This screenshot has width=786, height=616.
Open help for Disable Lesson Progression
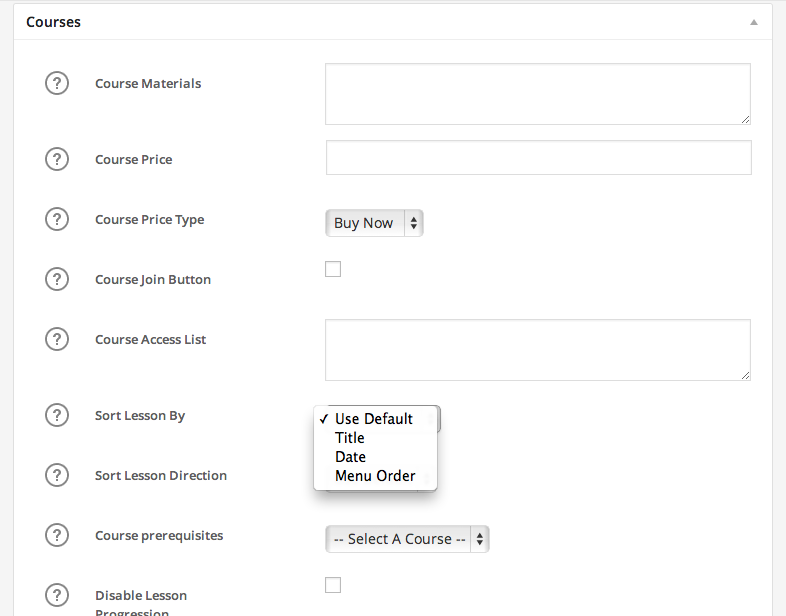pyautogui.click(x=57, y=595)
